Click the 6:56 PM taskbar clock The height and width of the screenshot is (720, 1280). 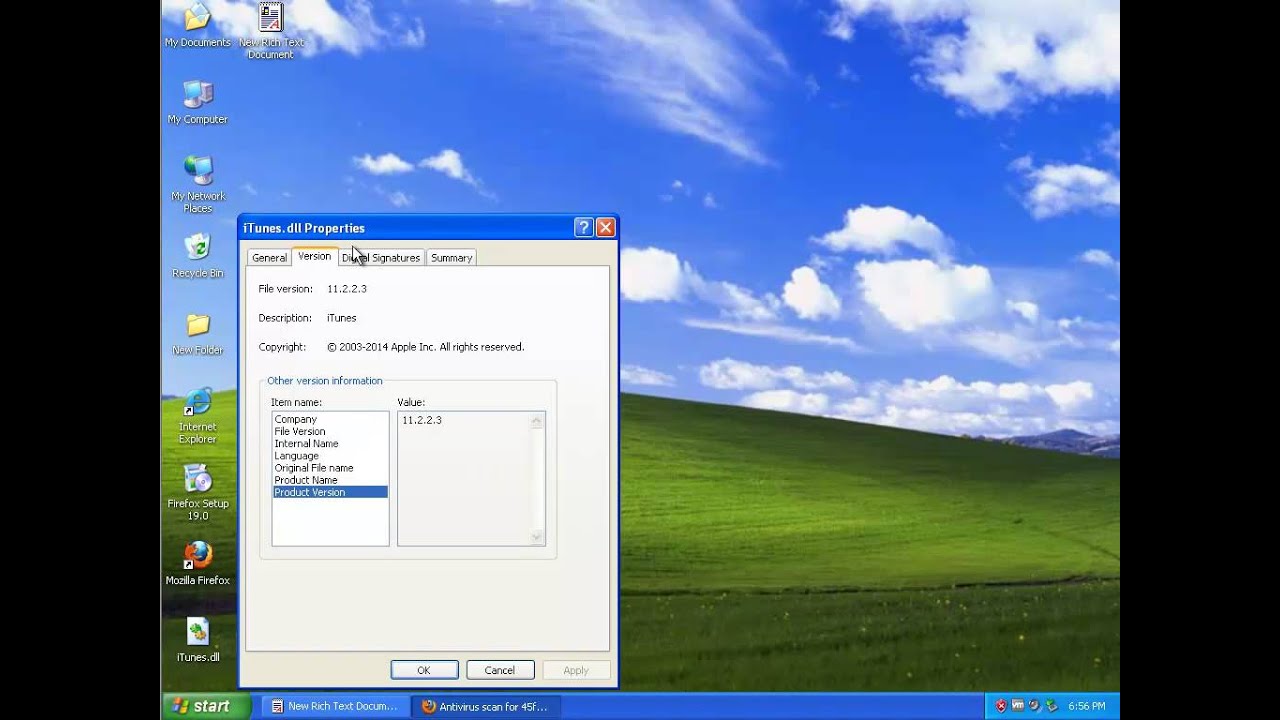point(1086,706)
